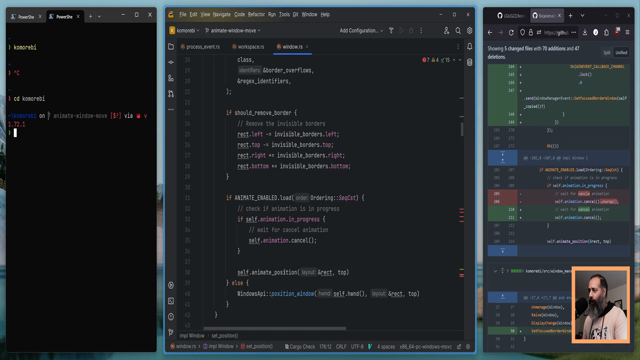640x360 pixels.
Task: Select the Unified diff view on GitHub
Action: tap(621, 52)
